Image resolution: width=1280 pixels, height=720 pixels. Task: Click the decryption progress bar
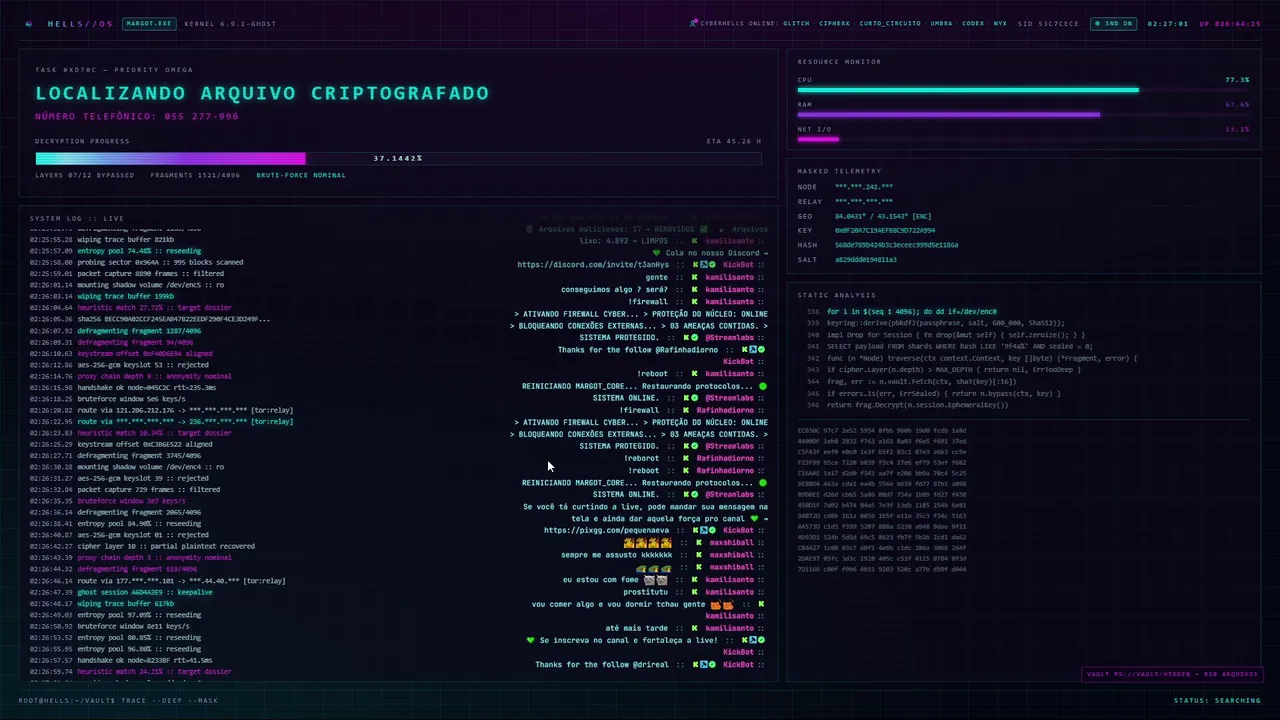(x=398, y=158)
